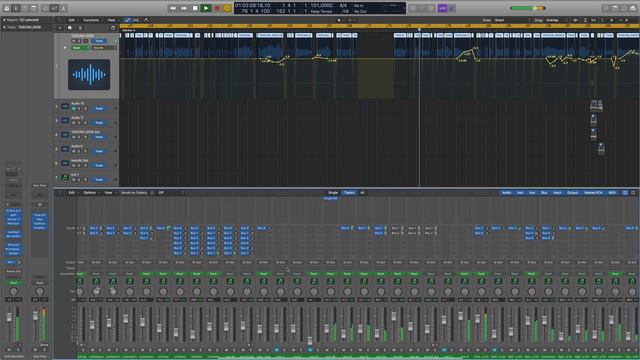The height and width of the screenshot is (360, 640).
Task: Open the Functions menu in Tracks area
Action: coord(91,20)
